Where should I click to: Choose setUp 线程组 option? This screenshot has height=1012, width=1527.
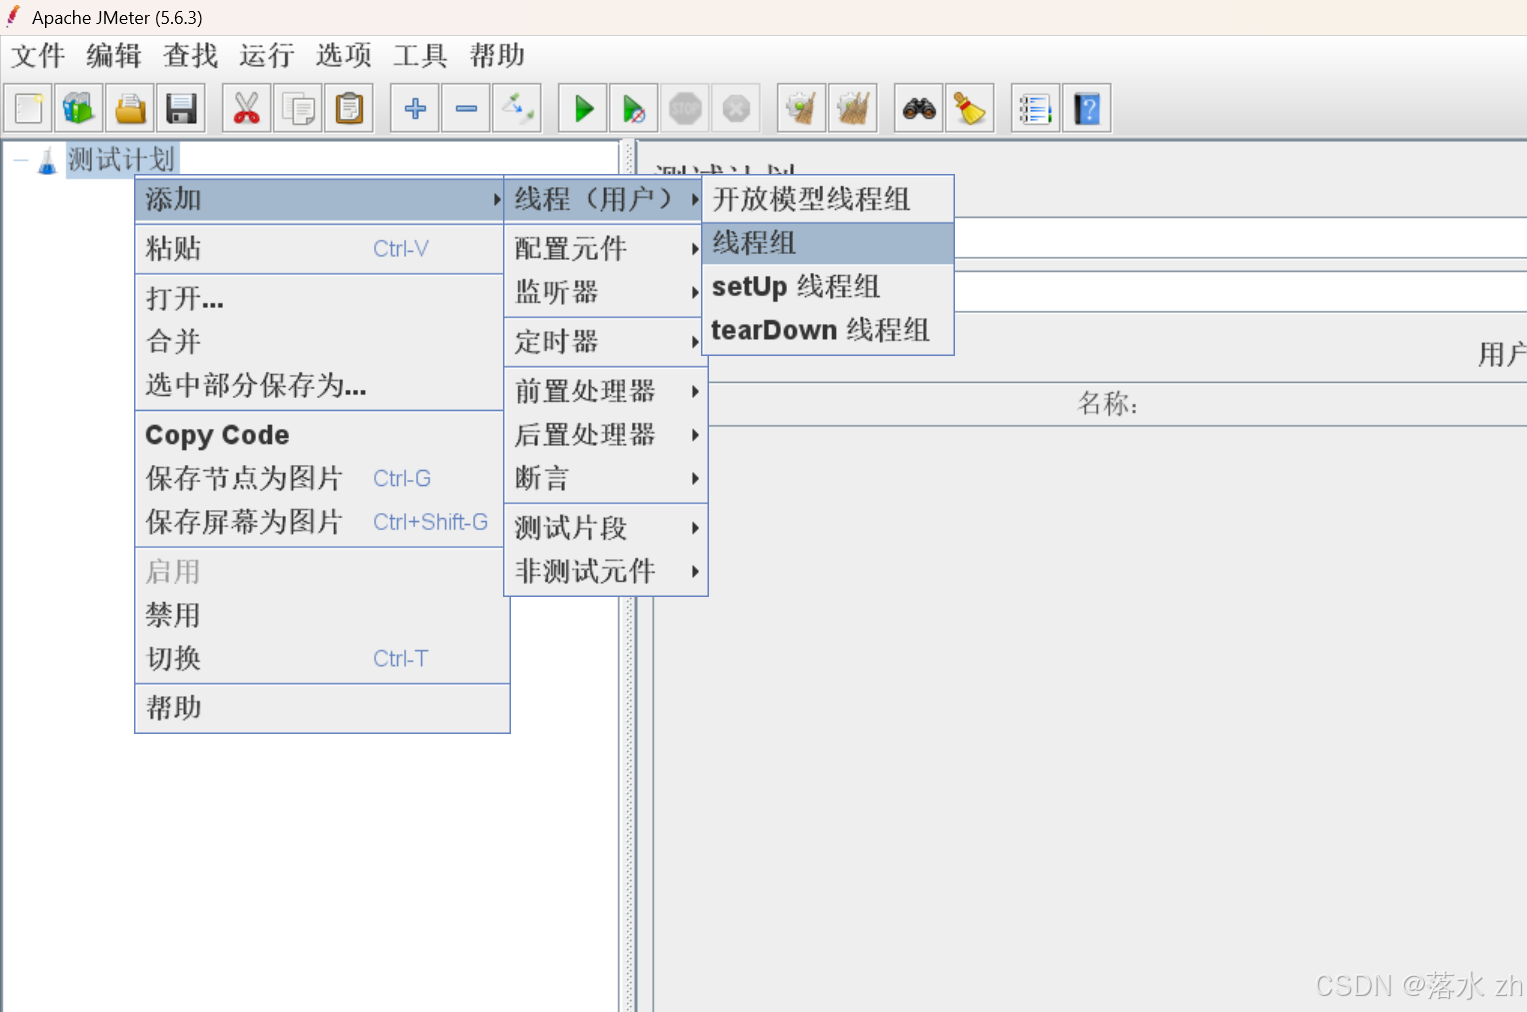point(828,287)
